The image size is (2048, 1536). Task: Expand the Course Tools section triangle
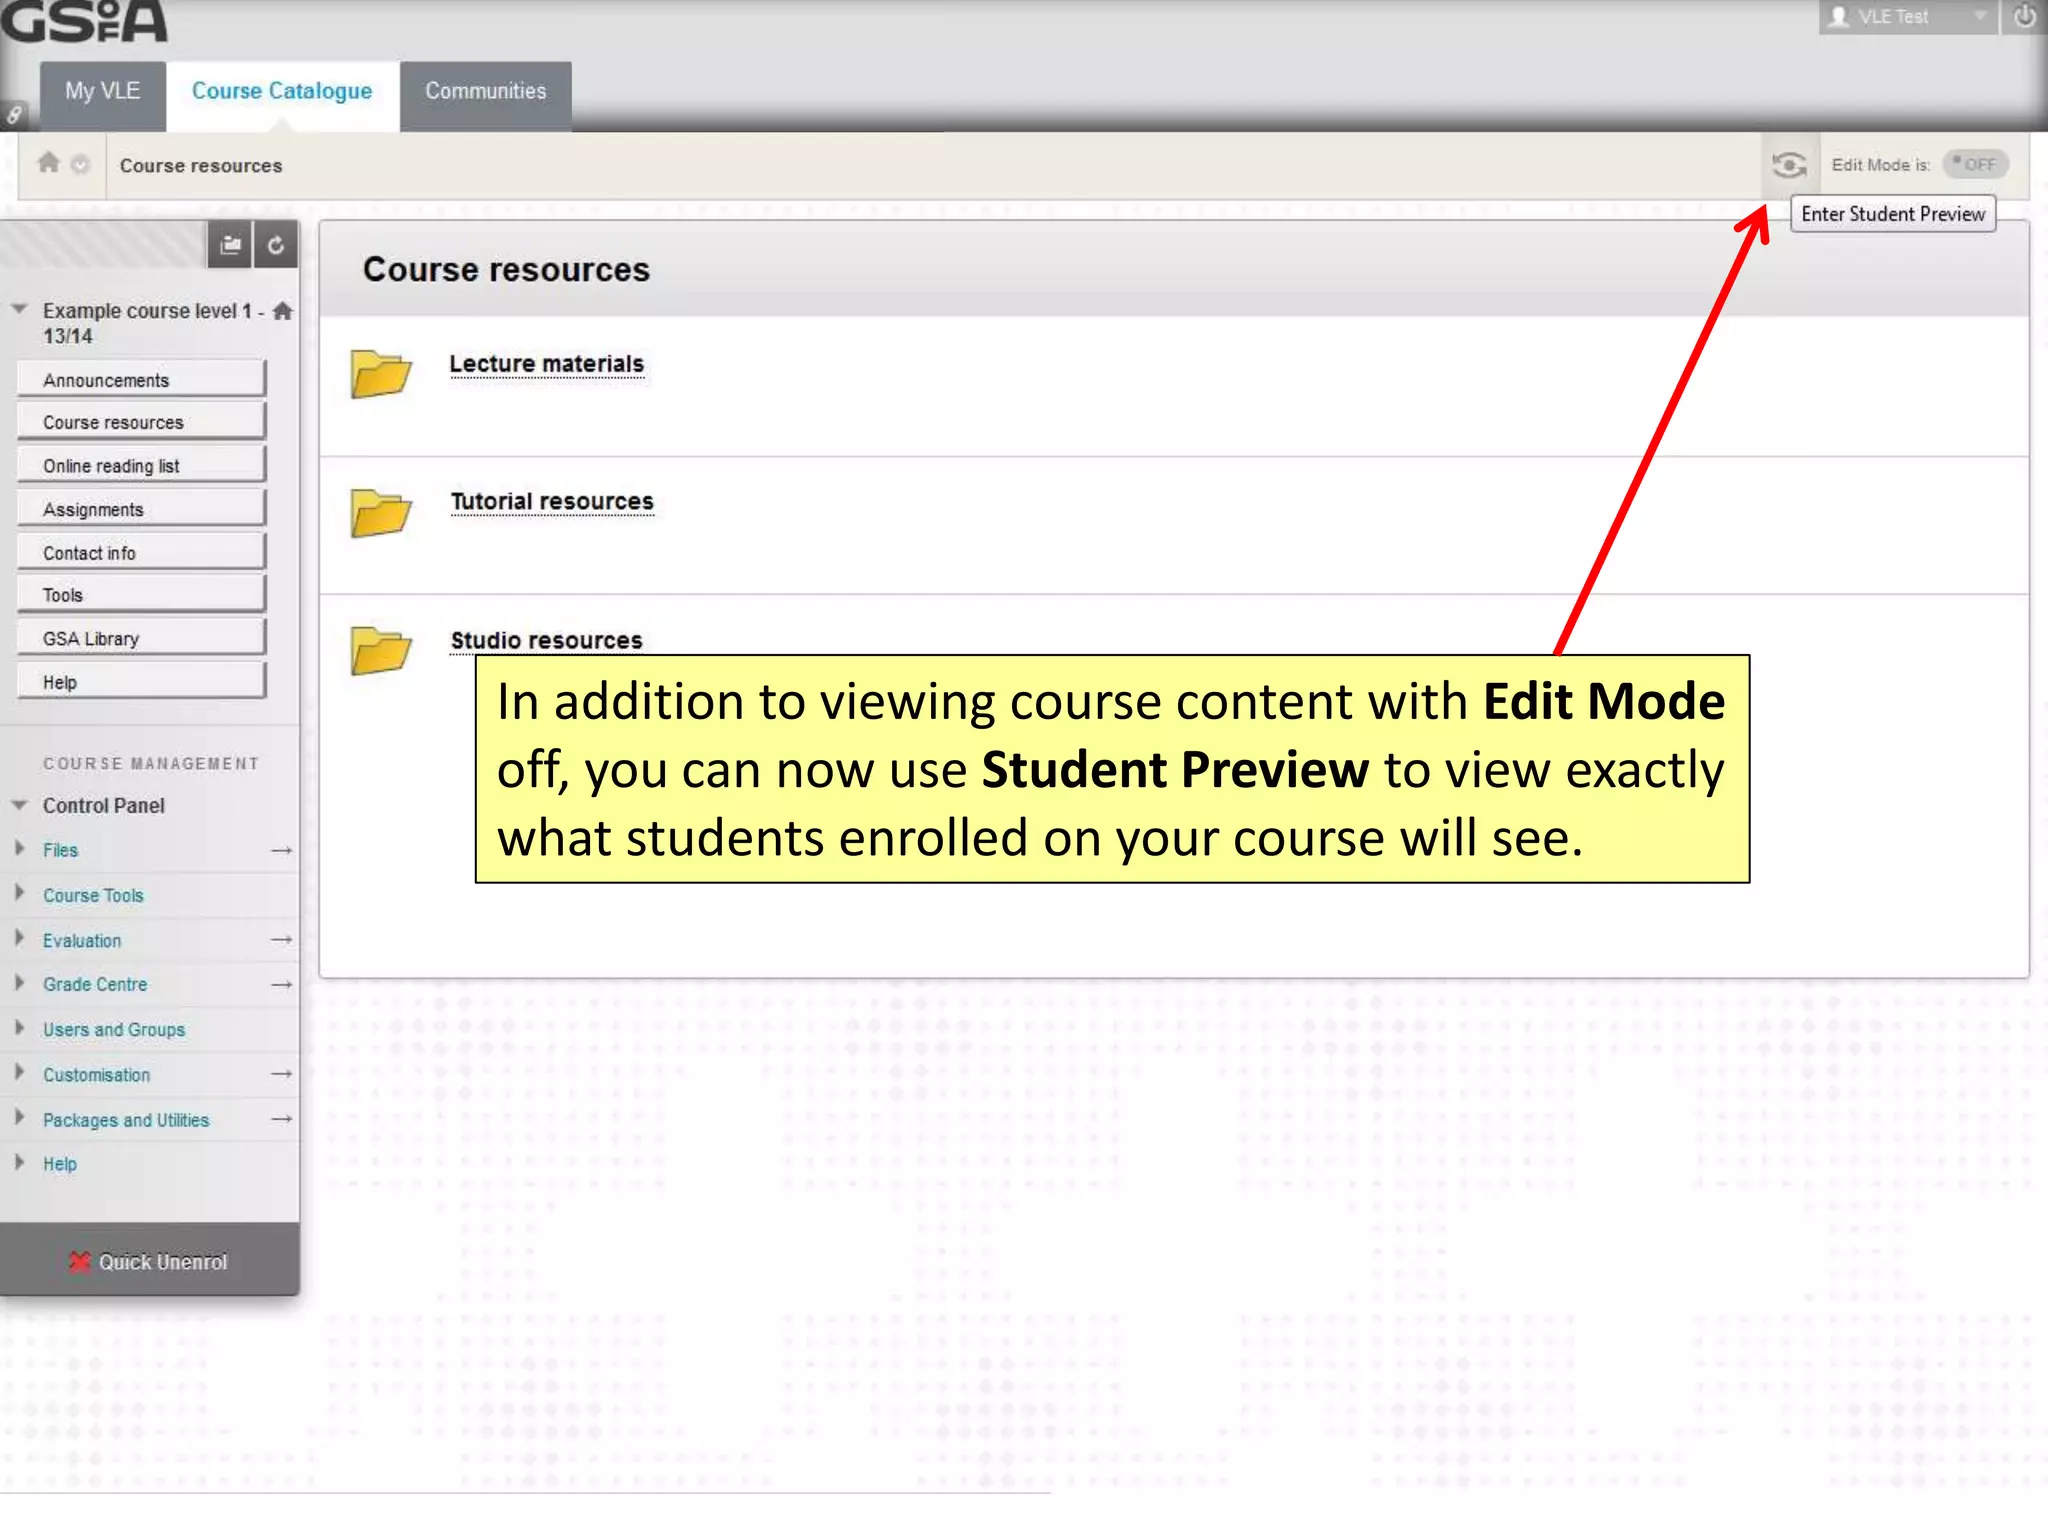pos(19,893)
